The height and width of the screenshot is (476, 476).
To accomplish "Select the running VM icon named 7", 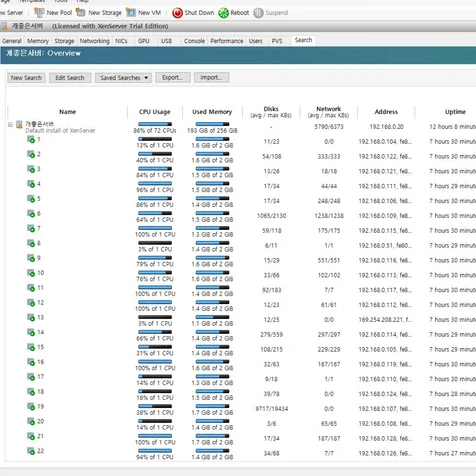I will [x=31, y=229].
